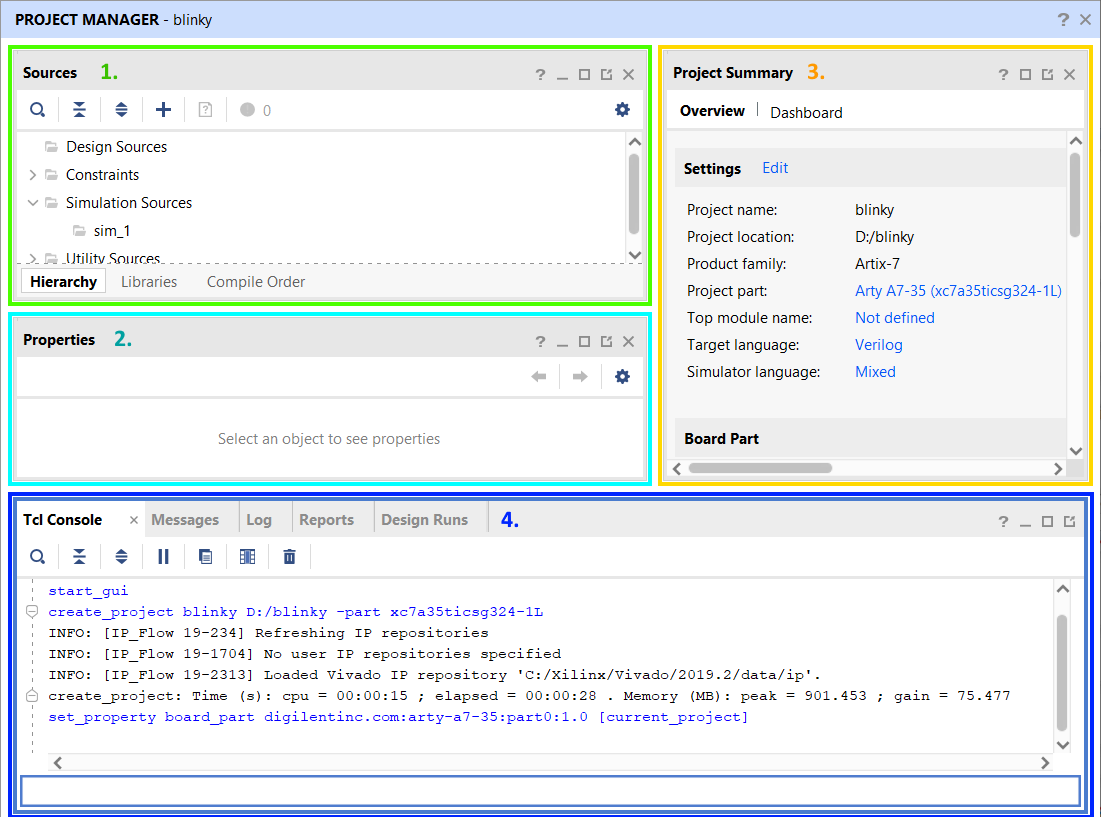Change target language via Verilog link
Image resolution: width=1101 pixels, height=817 pixels.
click(x=878, y=345)
